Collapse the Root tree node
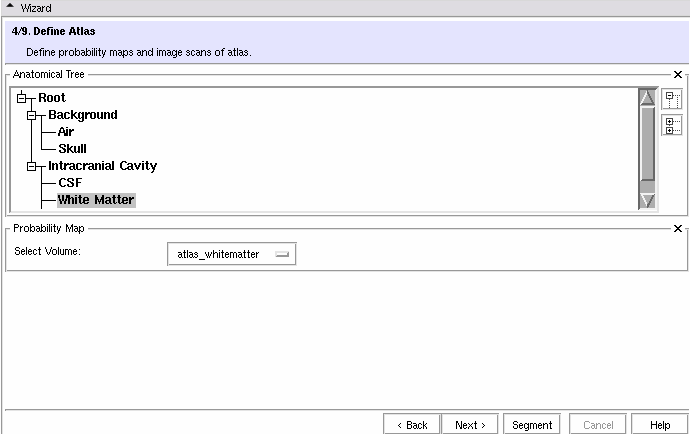Screen dimensions: 690x434 coord(22,98)
